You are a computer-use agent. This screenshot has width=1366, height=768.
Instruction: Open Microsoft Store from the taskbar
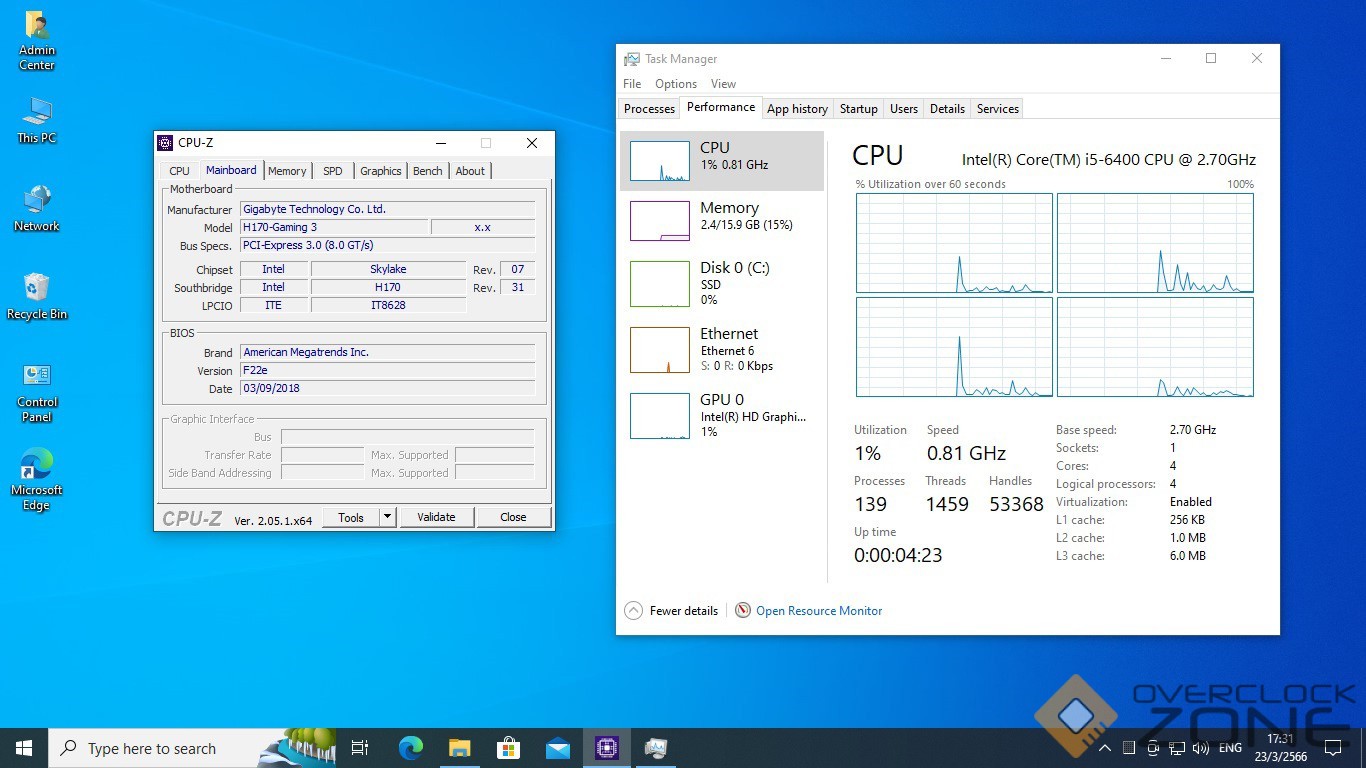(x=509, y=747)
